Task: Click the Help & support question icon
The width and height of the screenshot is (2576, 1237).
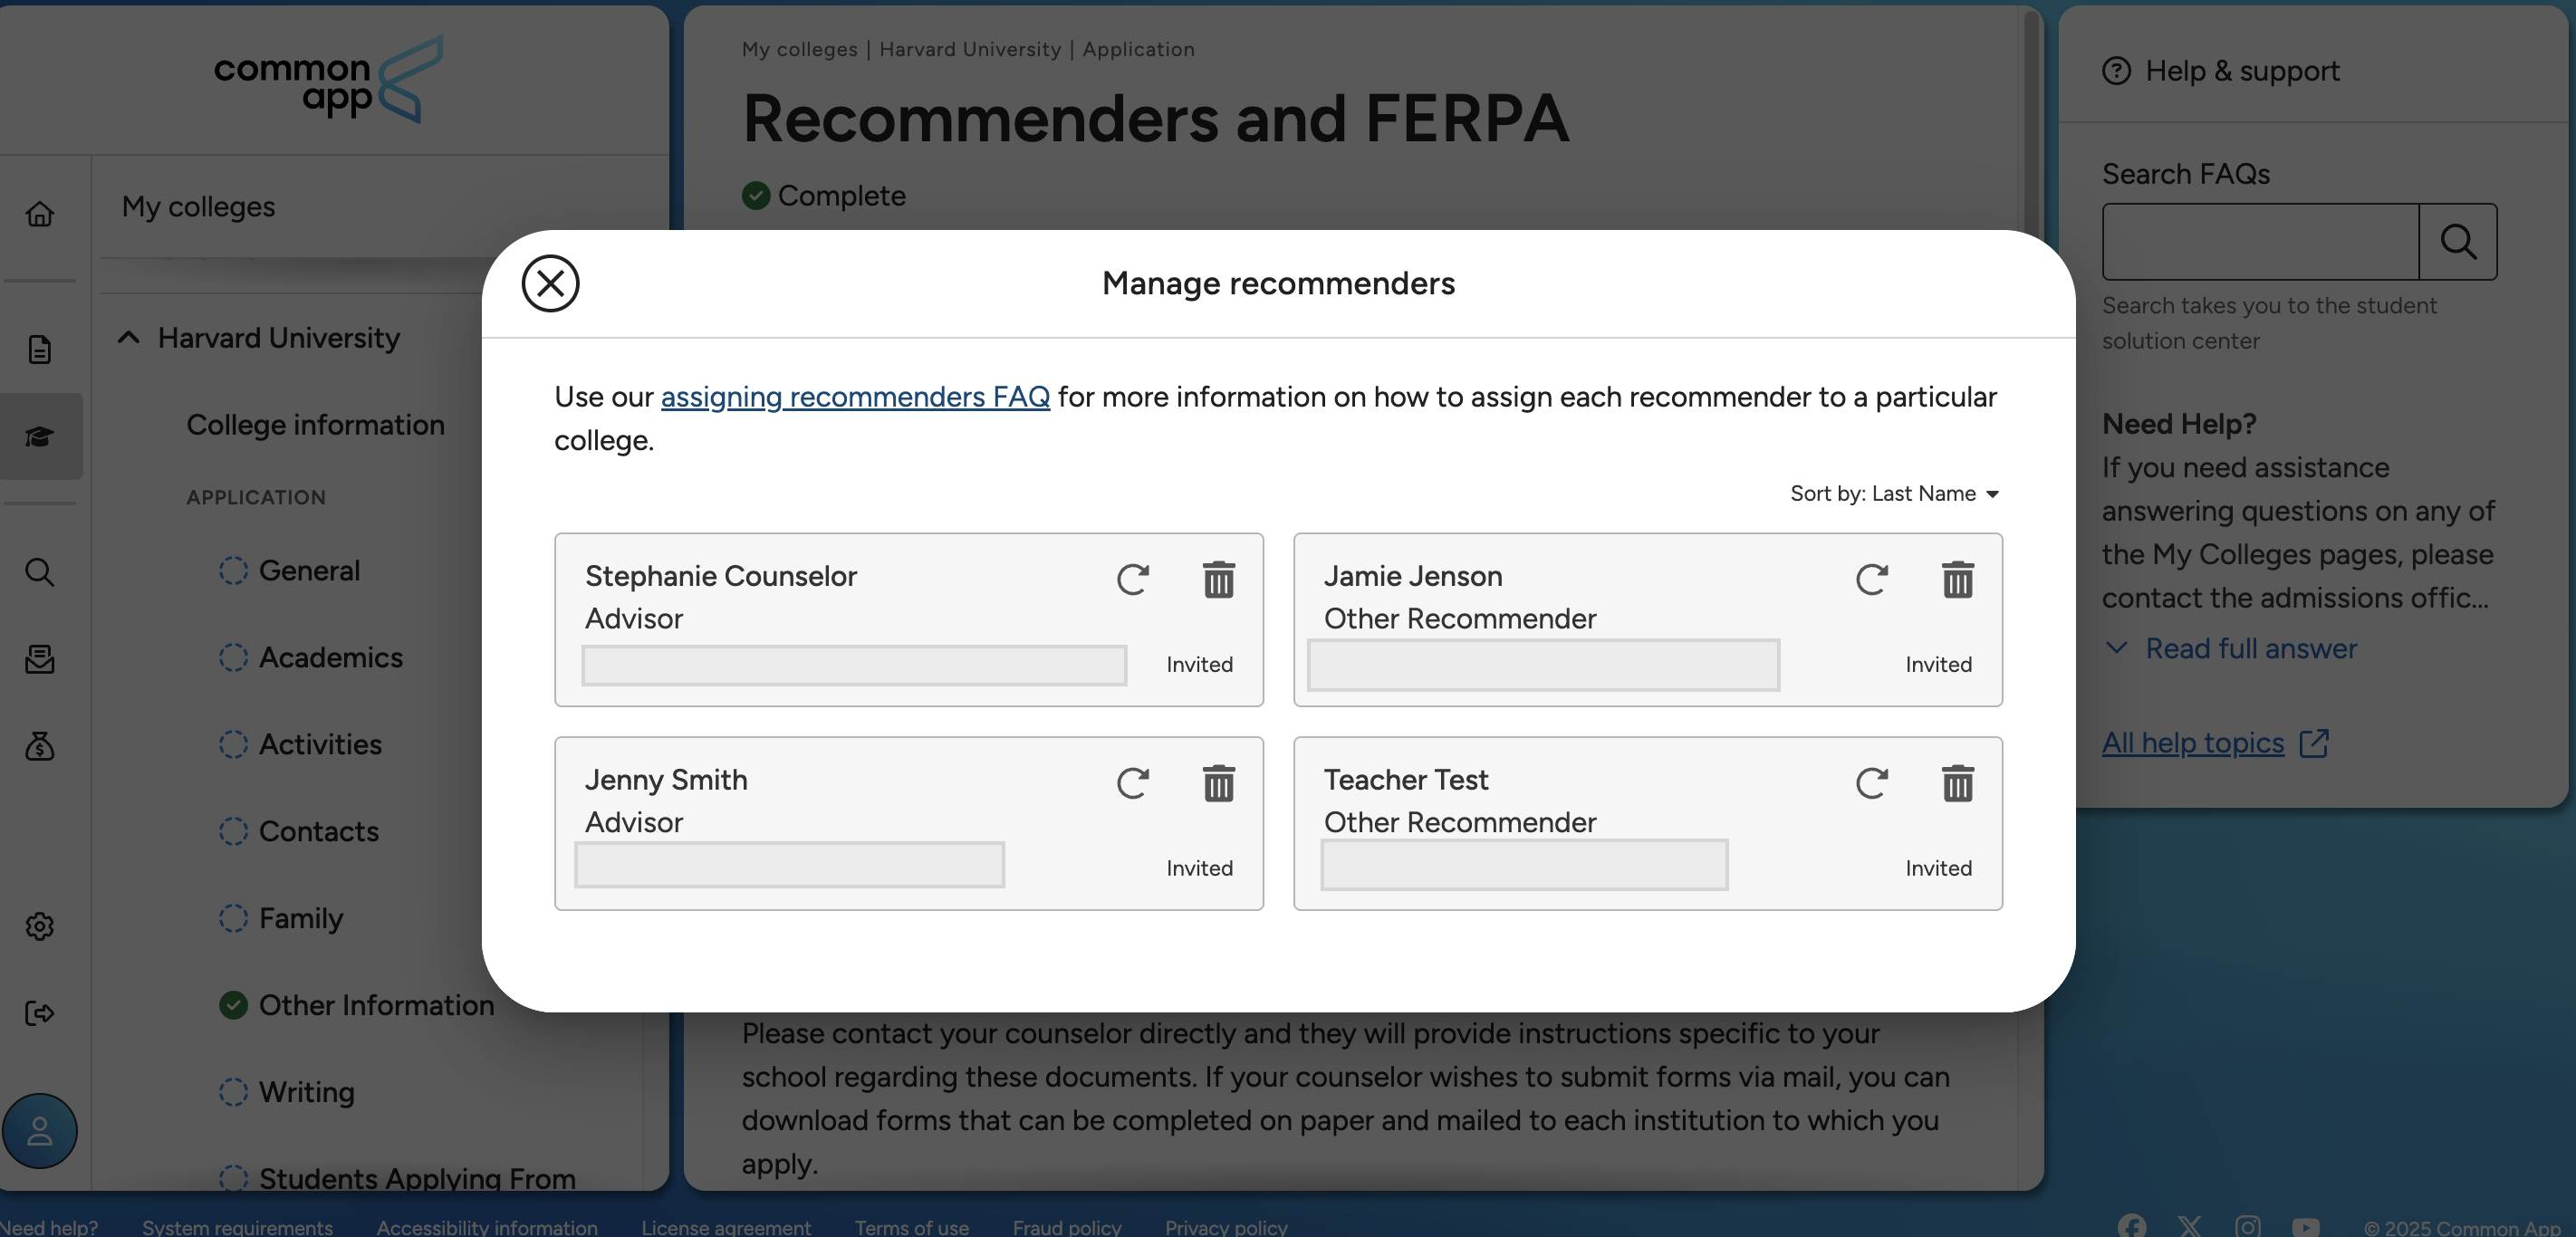Action: pyautogui.click(x=2116, y=71)
